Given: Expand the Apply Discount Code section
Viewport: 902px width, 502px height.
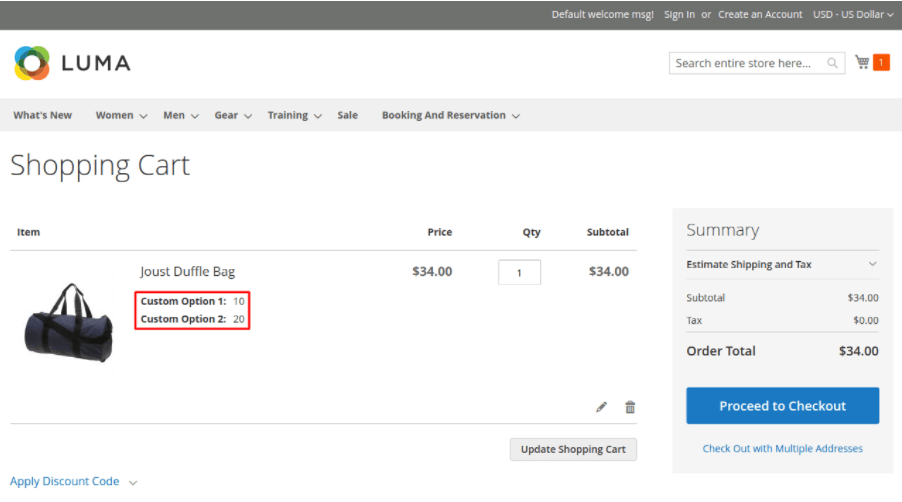Looking at the screenshot, I should (x=74, y=481).
